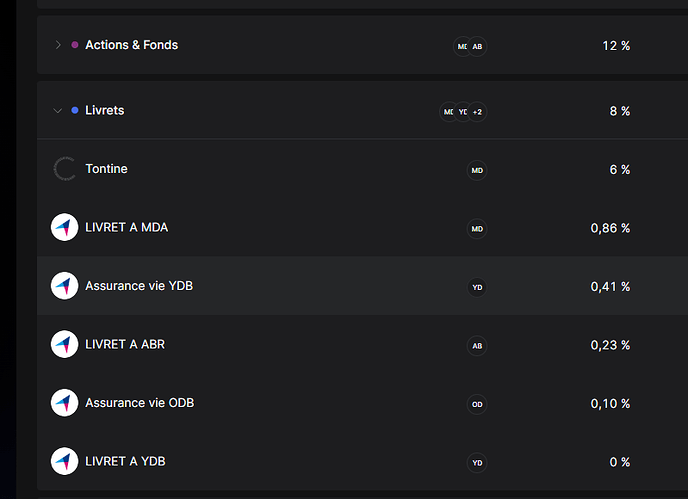Expand the Actions & Fonds category chevron

pyautogui.click(x=58, y=45)
